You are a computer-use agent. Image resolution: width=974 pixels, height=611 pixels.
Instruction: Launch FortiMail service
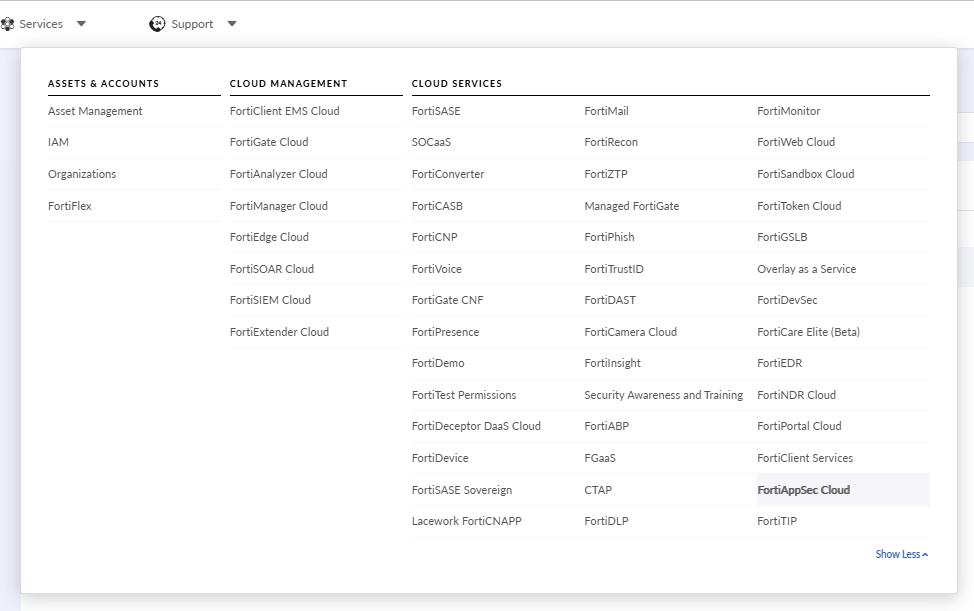[606, 111]
